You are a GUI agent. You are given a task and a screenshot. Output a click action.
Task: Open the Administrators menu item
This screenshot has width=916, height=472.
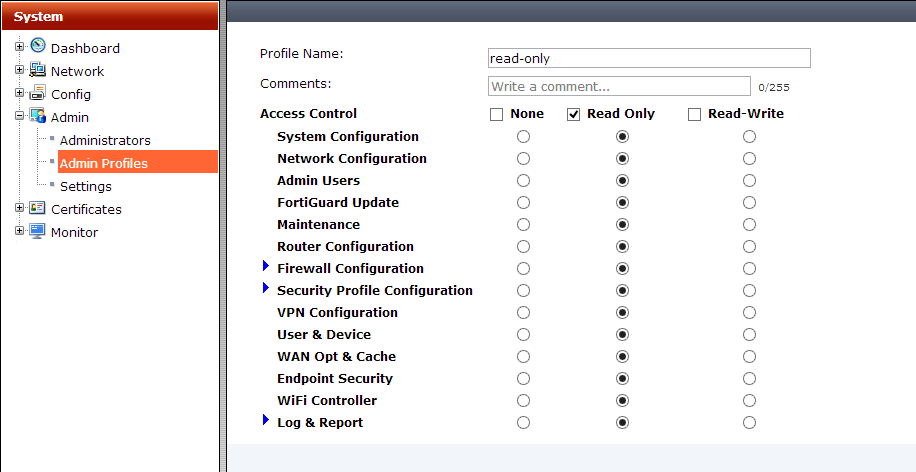tap(105, 140)
